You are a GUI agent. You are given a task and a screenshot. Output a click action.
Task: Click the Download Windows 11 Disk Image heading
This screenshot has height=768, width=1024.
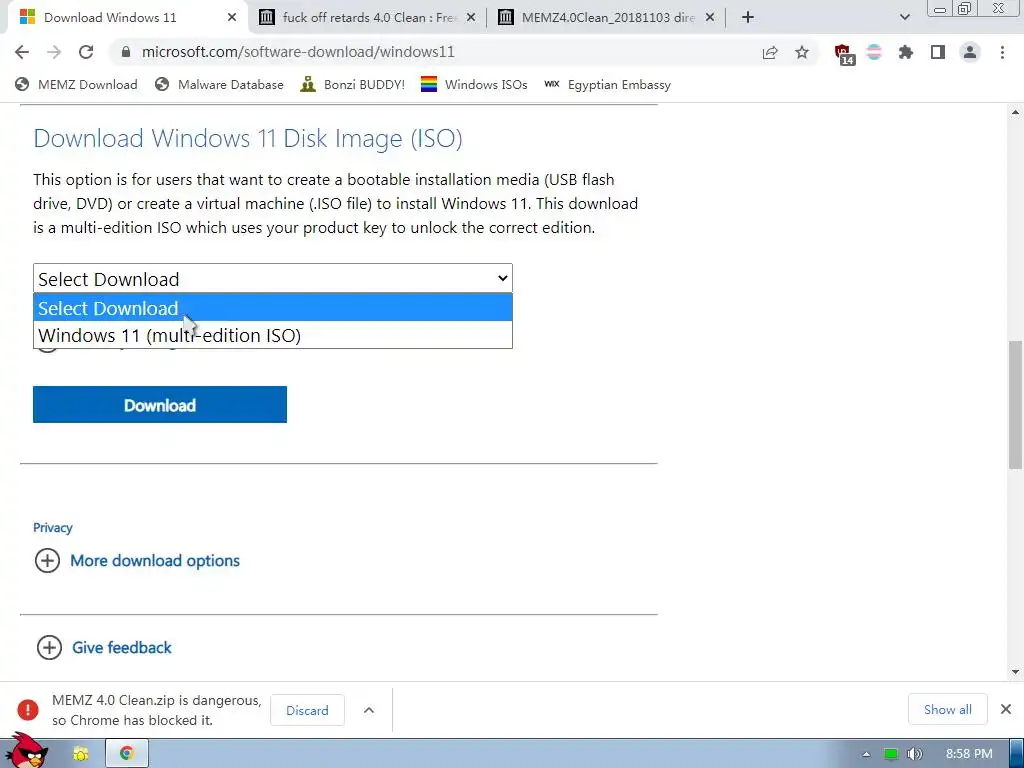248,138
